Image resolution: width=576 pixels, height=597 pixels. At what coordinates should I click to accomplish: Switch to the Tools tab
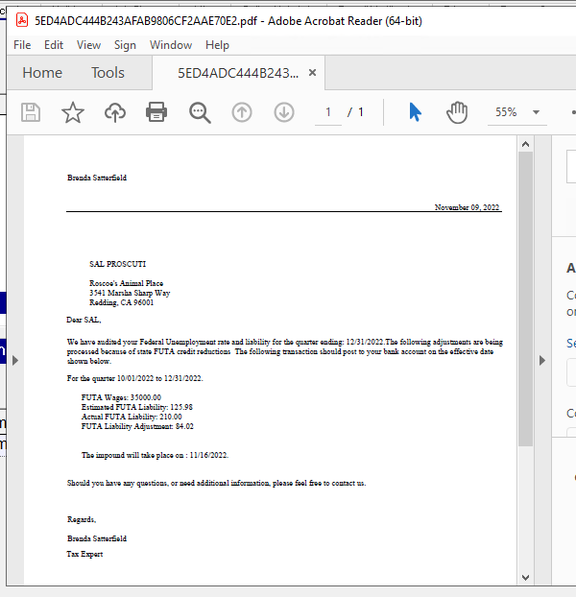(108, 73)
